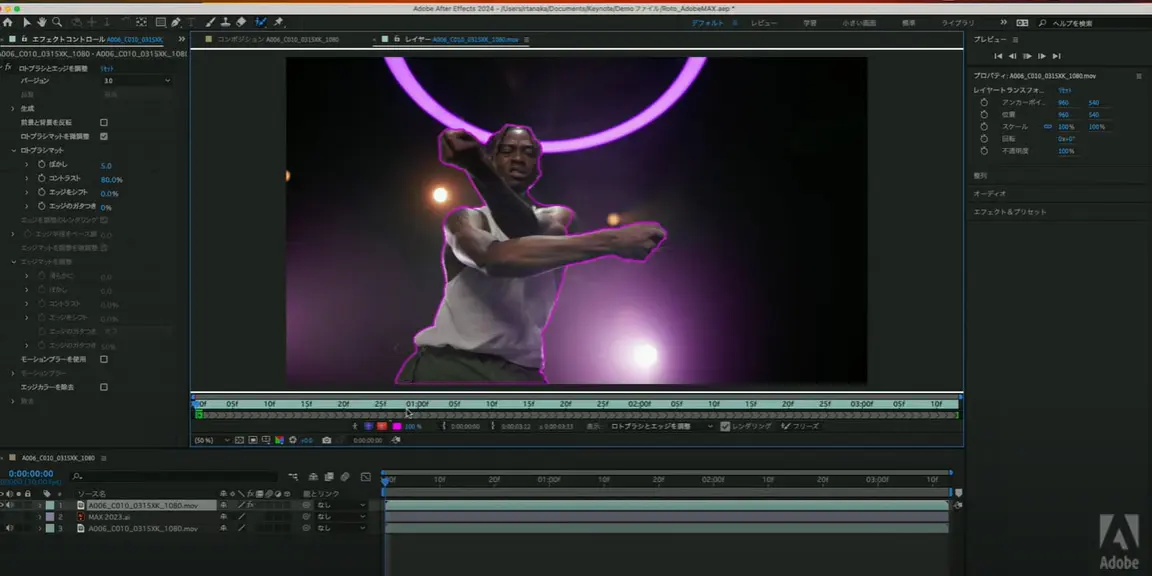
Task: Click the フリーズ button
Action: [799, 426]
